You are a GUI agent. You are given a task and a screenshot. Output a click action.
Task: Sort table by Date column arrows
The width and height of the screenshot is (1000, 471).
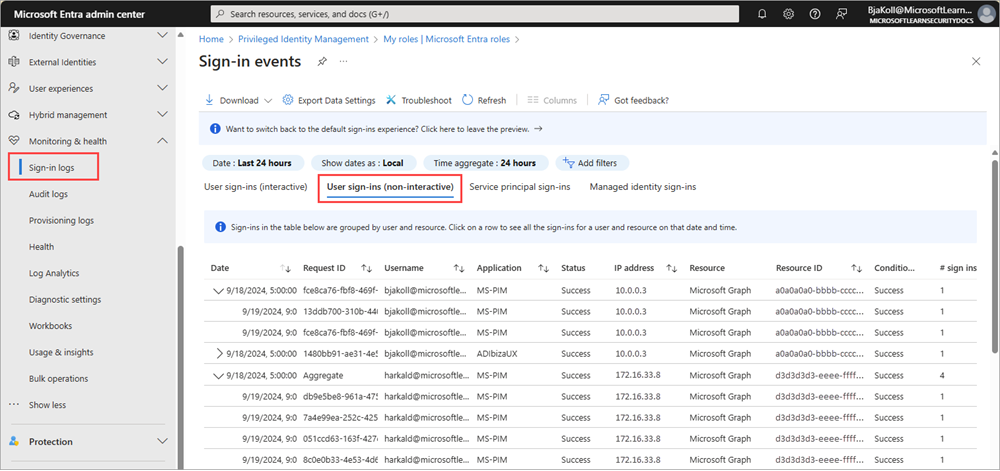click(286, 268)
